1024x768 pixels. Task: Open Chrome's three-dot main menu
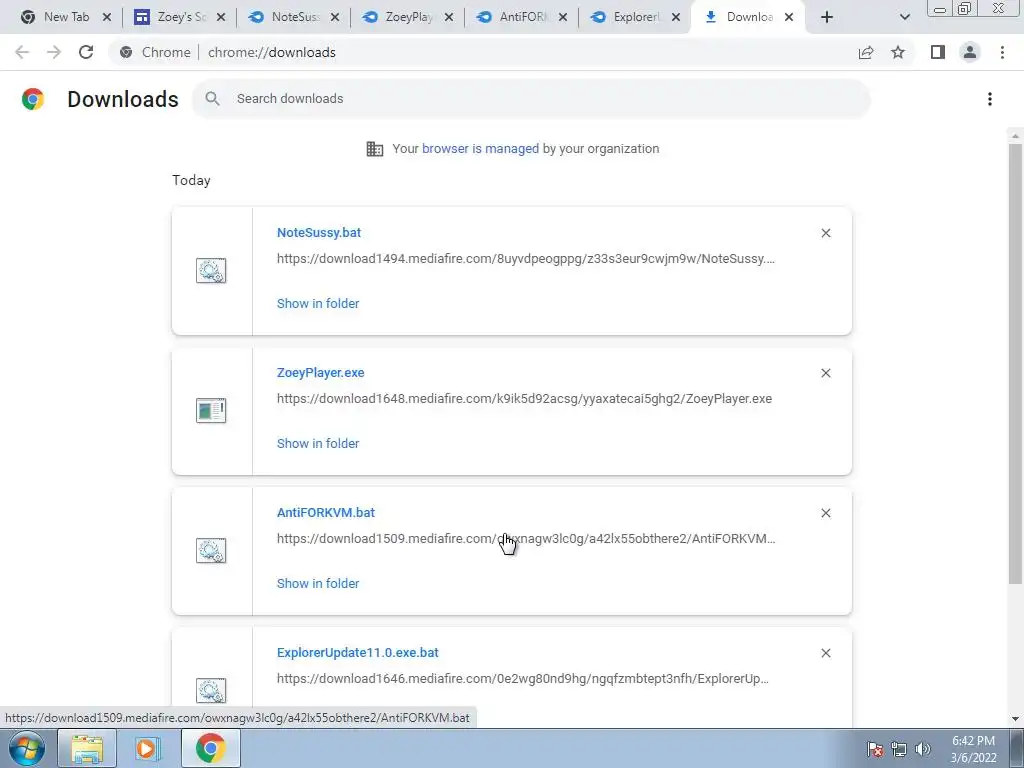tap(1002, 52)
